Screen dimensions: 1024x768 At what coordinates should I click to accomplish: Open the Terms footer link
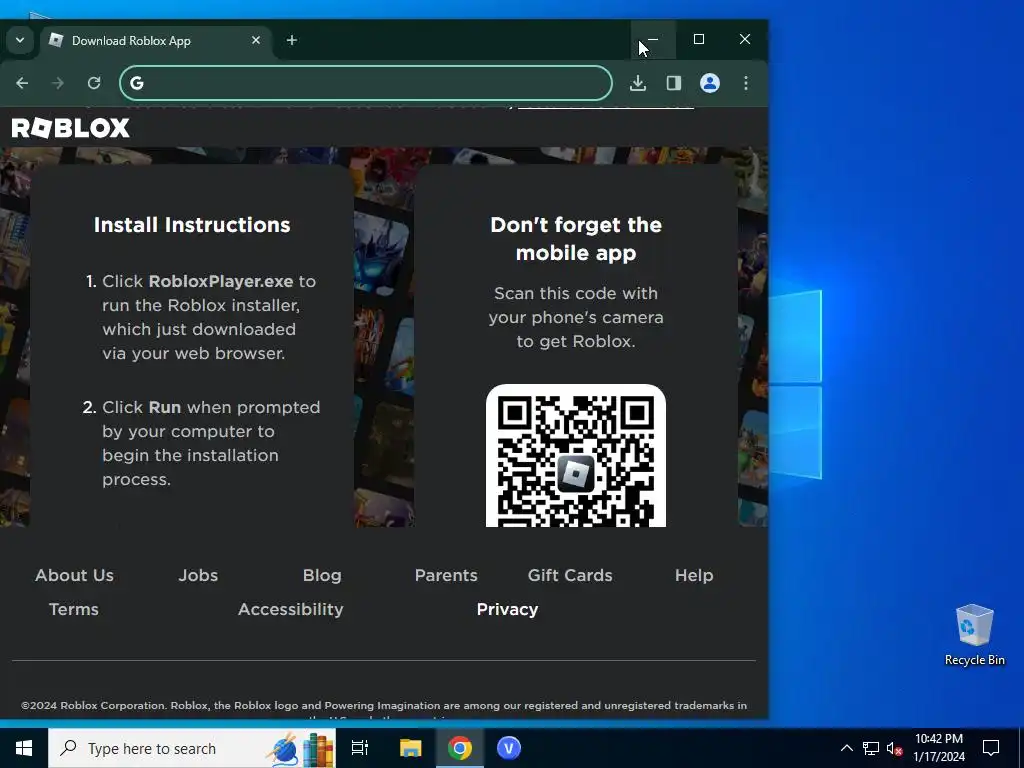74,609
